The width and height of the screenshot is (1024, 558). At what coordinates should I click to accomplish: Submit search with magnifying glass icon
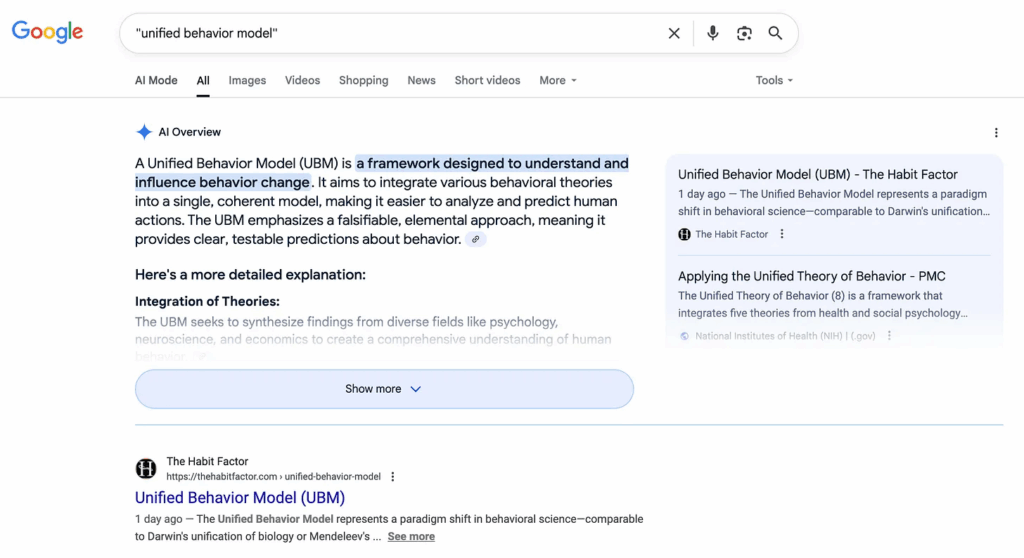point(775,33)
